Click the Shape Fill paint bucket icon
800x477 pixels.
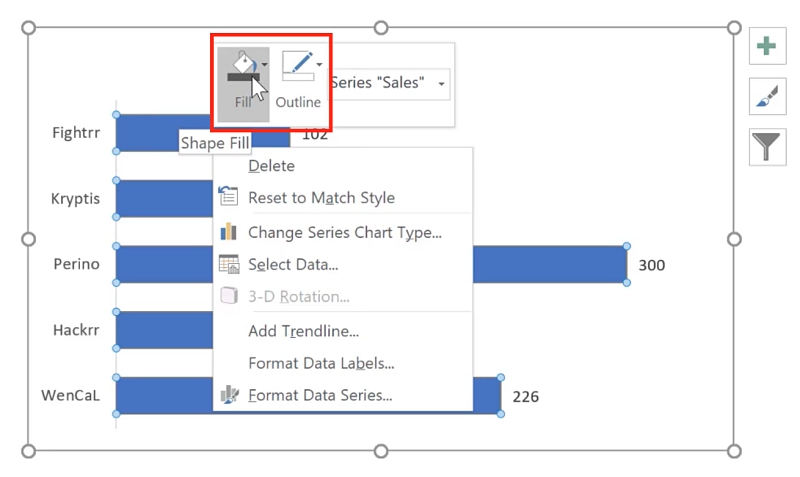tap(241, 68)
